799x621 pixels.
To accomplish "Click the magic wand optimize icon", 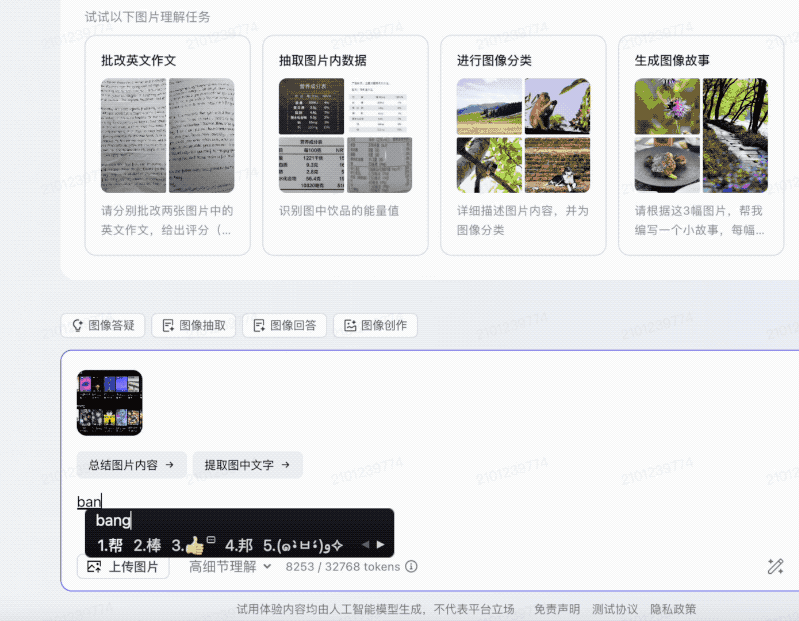I will [x=775, y=566].
